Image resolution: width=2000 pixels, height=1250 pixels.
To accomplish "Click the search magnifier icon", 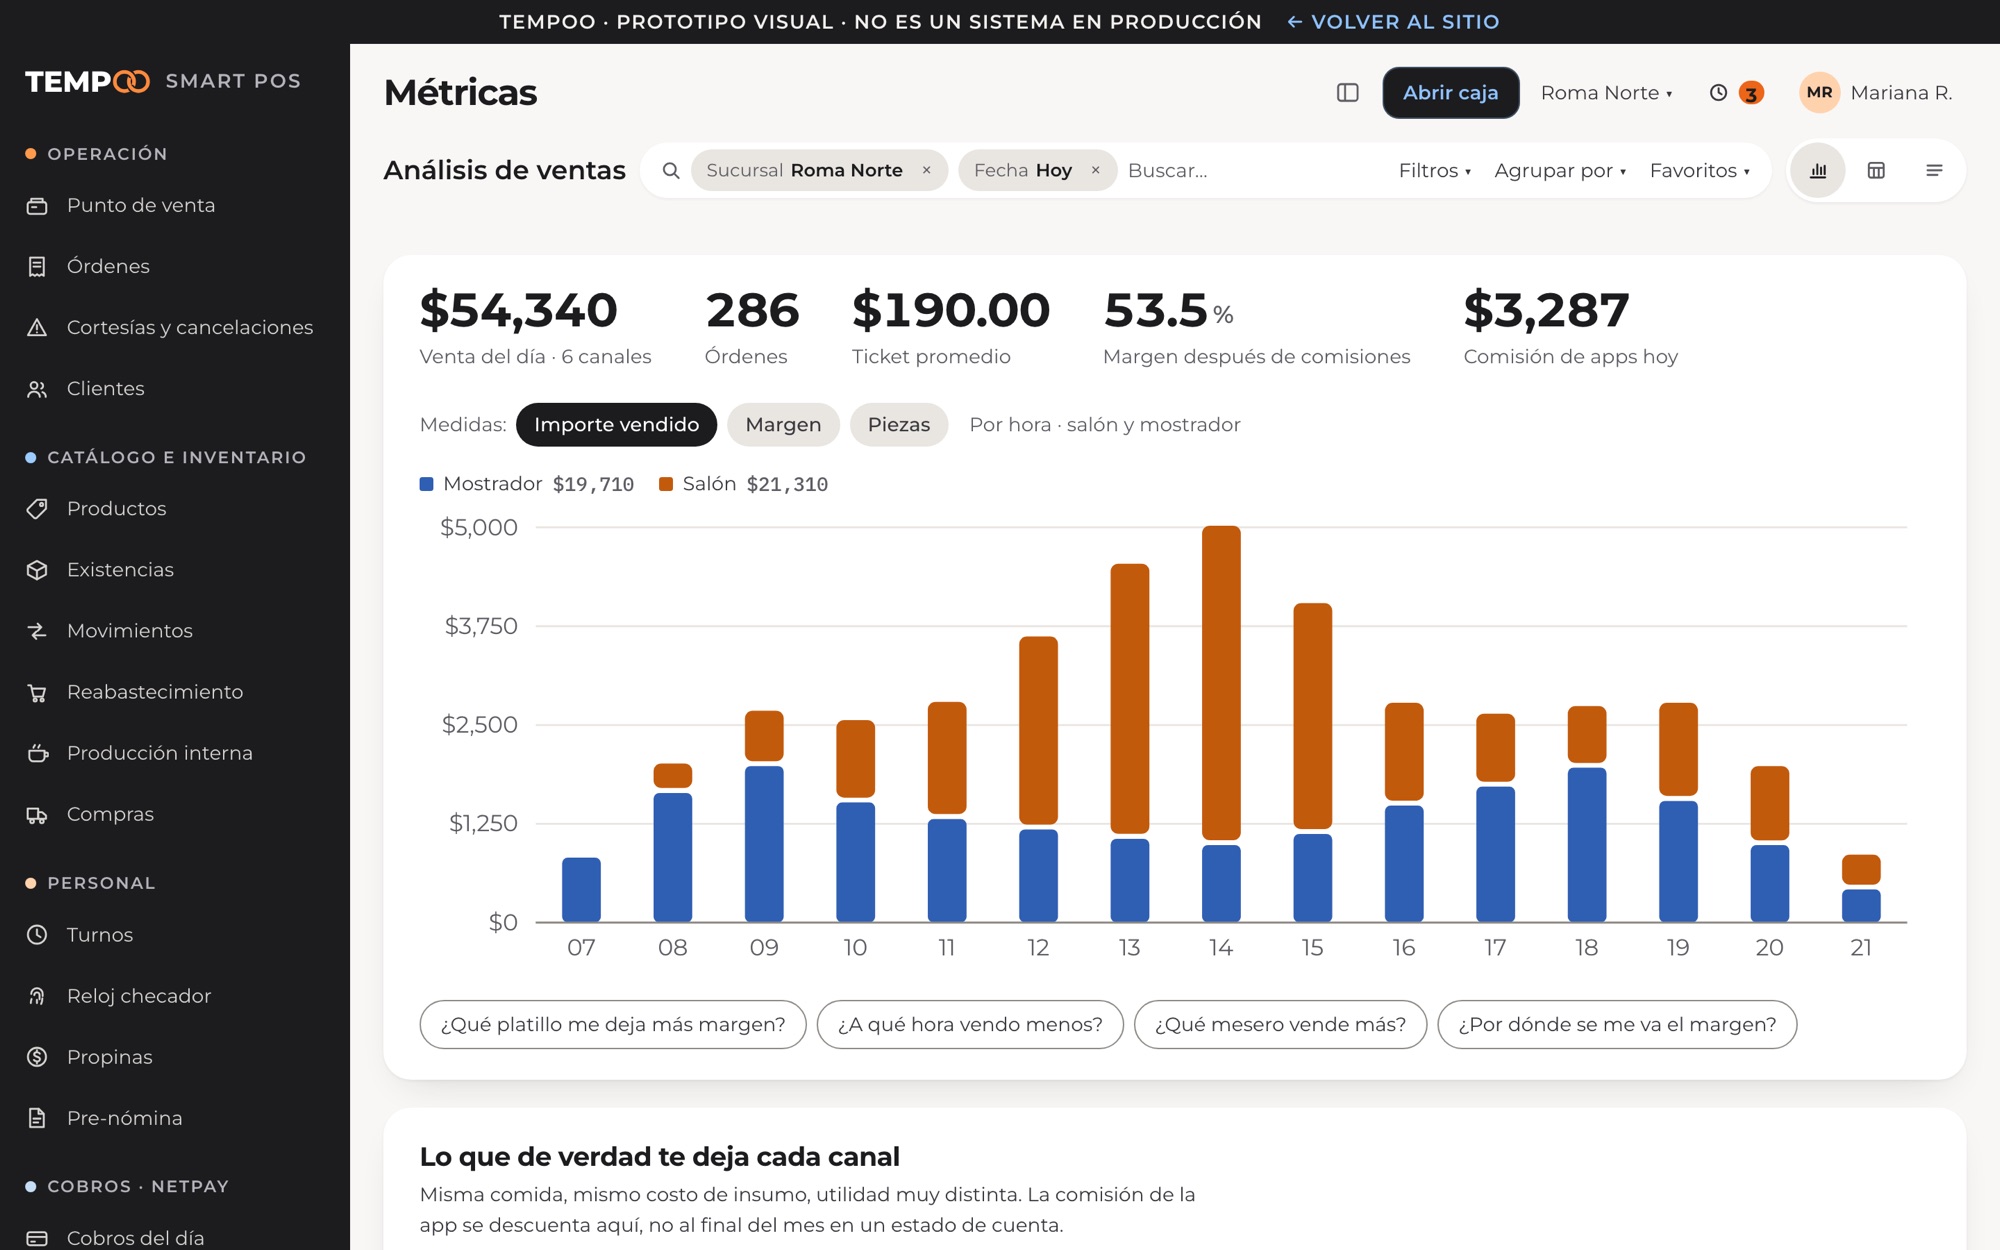I will 671,171.
